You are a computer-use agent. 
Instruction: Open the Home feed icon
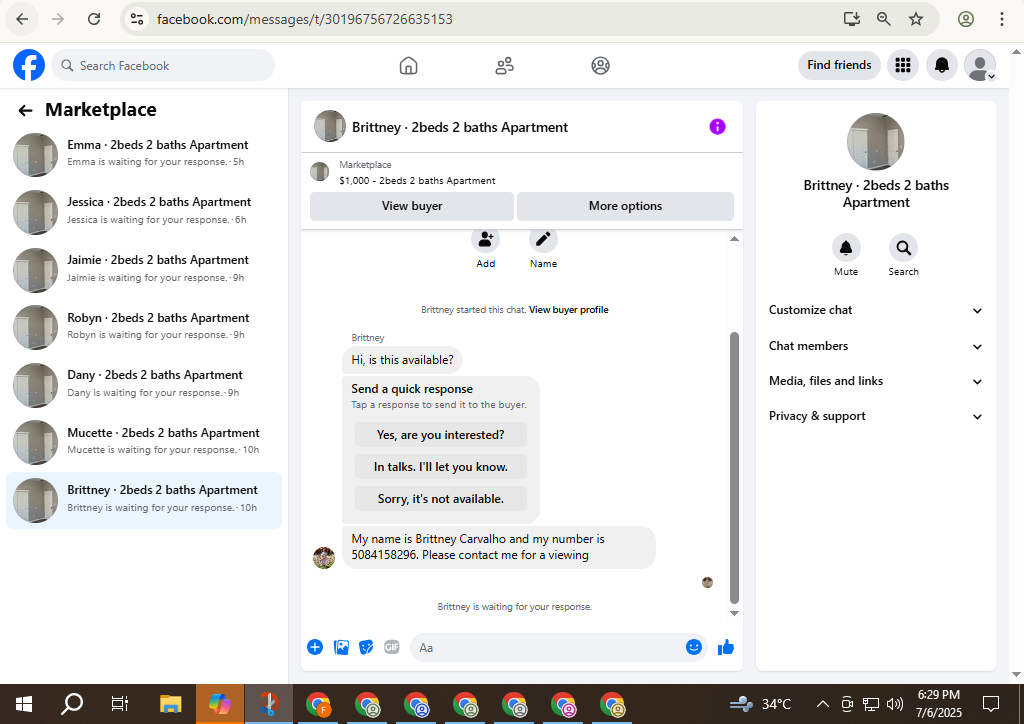click(x=408, y=65)
